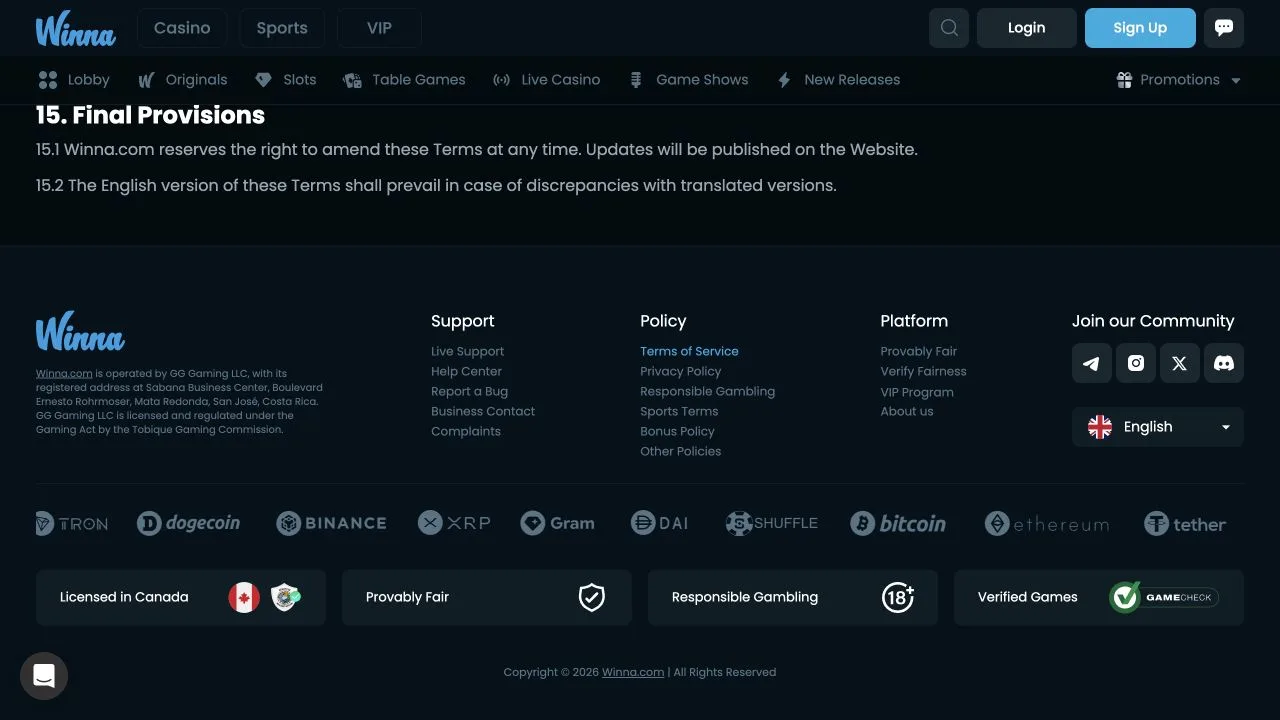Click the Winna logo in the footer
The width and height of the screenshot is (1280, 720).
(80, 331)
